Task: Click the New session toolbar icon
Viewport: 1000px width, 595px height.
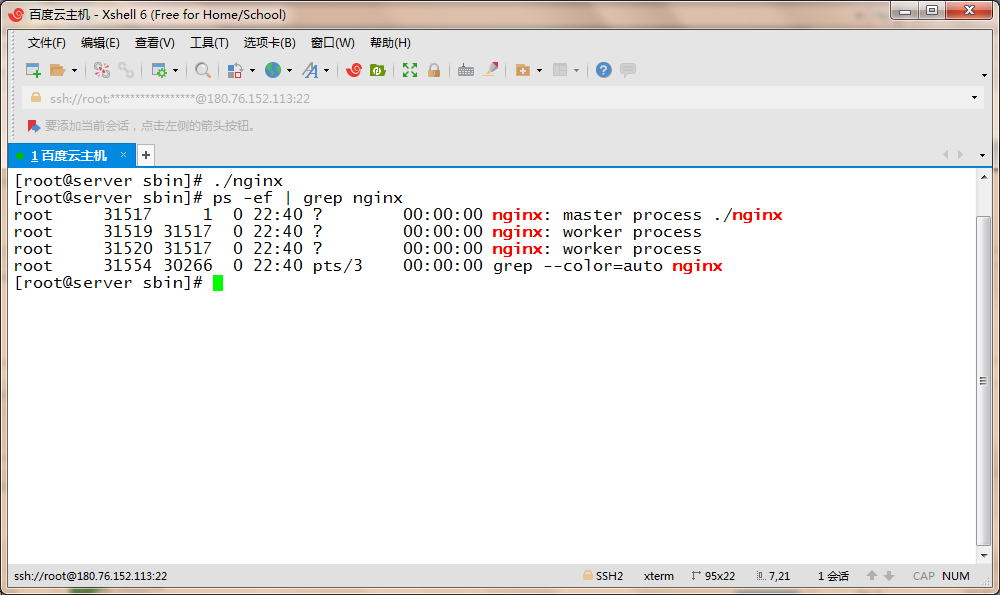Action: click(33, 70)
